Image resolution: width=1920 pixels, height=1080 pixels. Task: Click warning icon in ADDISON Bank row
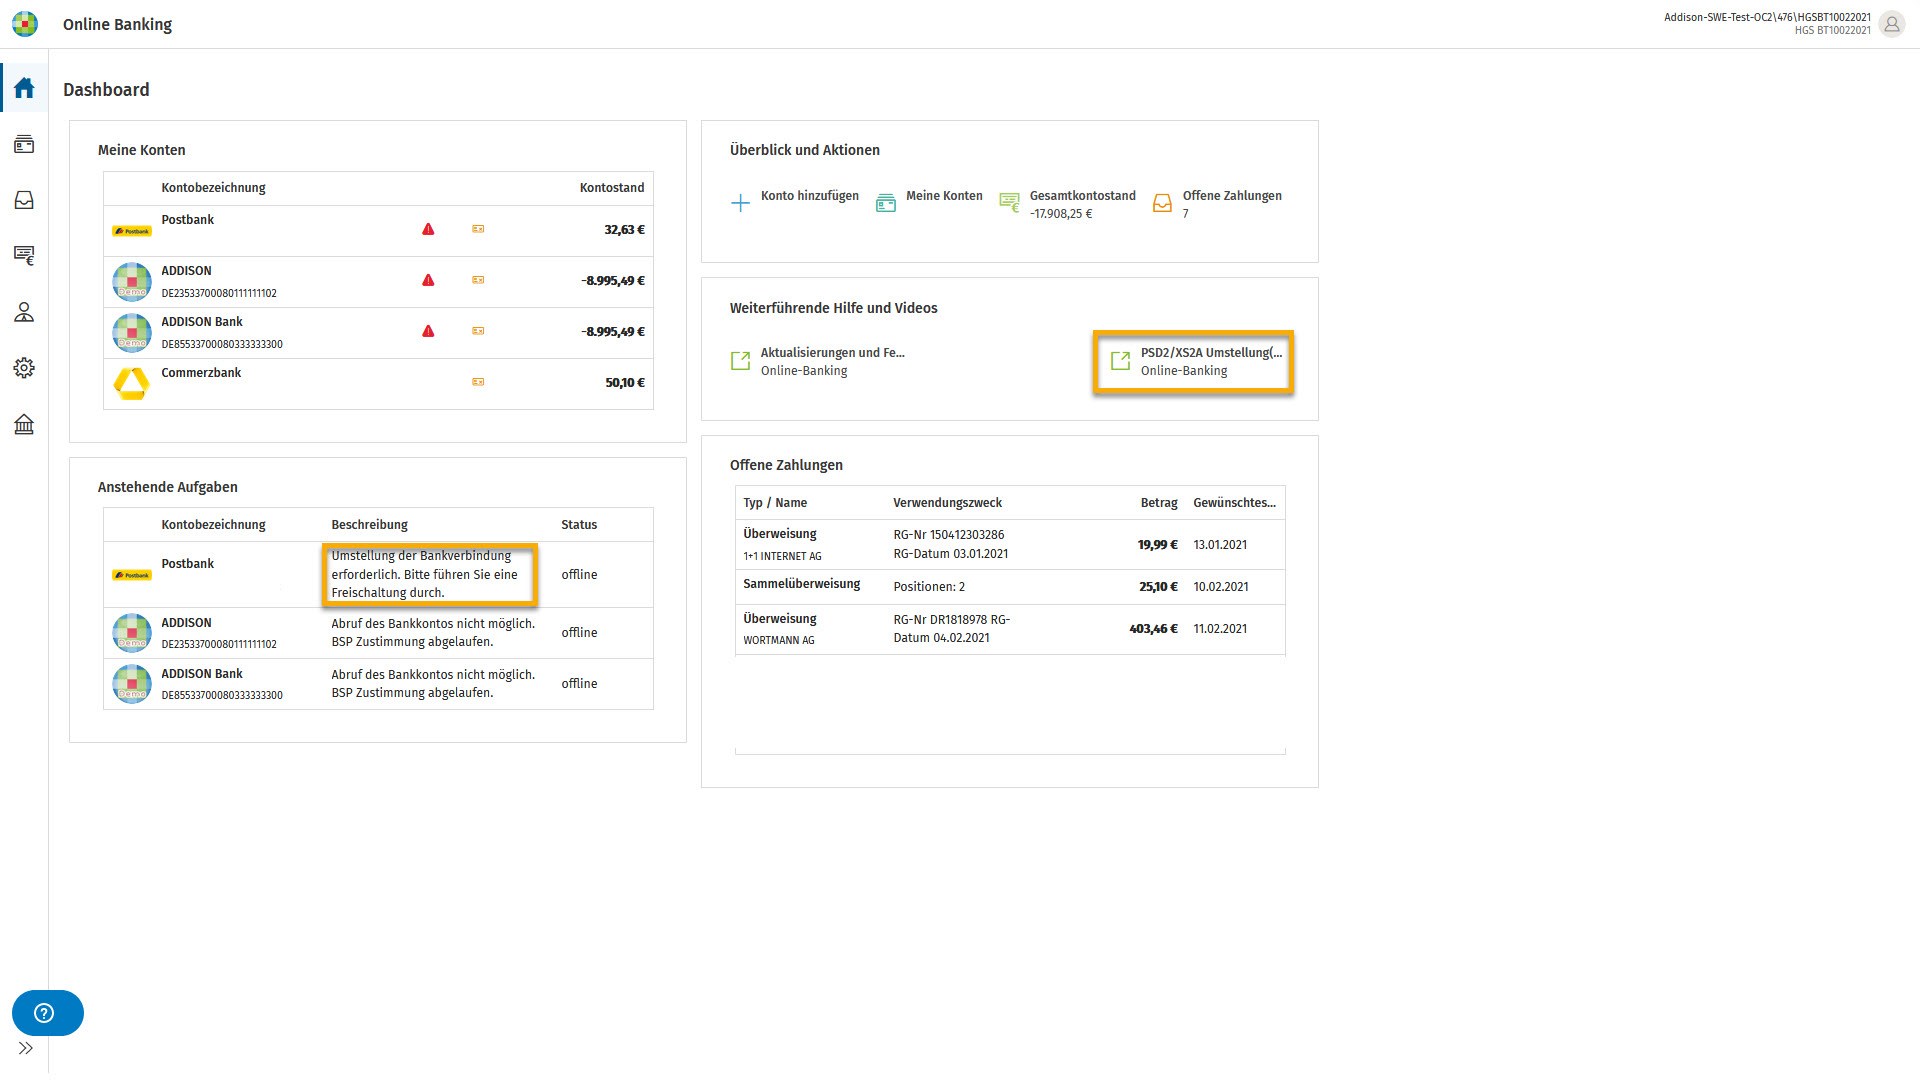coord(428,332)
